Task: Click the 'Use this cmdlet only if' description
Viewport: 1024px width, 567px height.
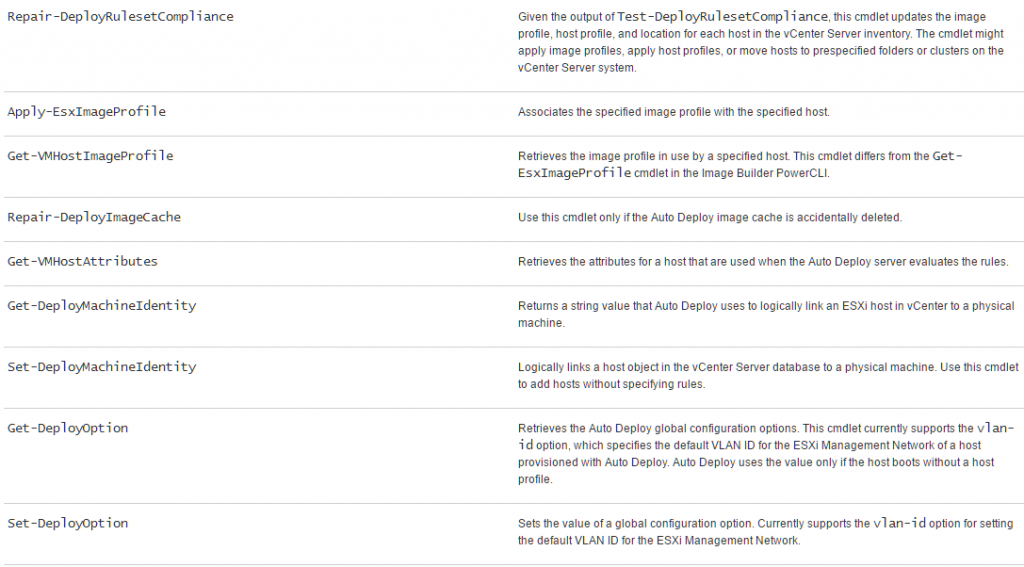Action: tap(710, 218)
